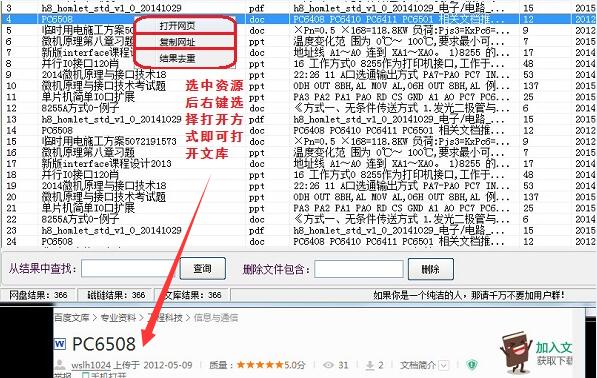Click the uploader avatar icon near wslh1024
This screenshot has width=597, height=378.
click(x=60, y=365)
